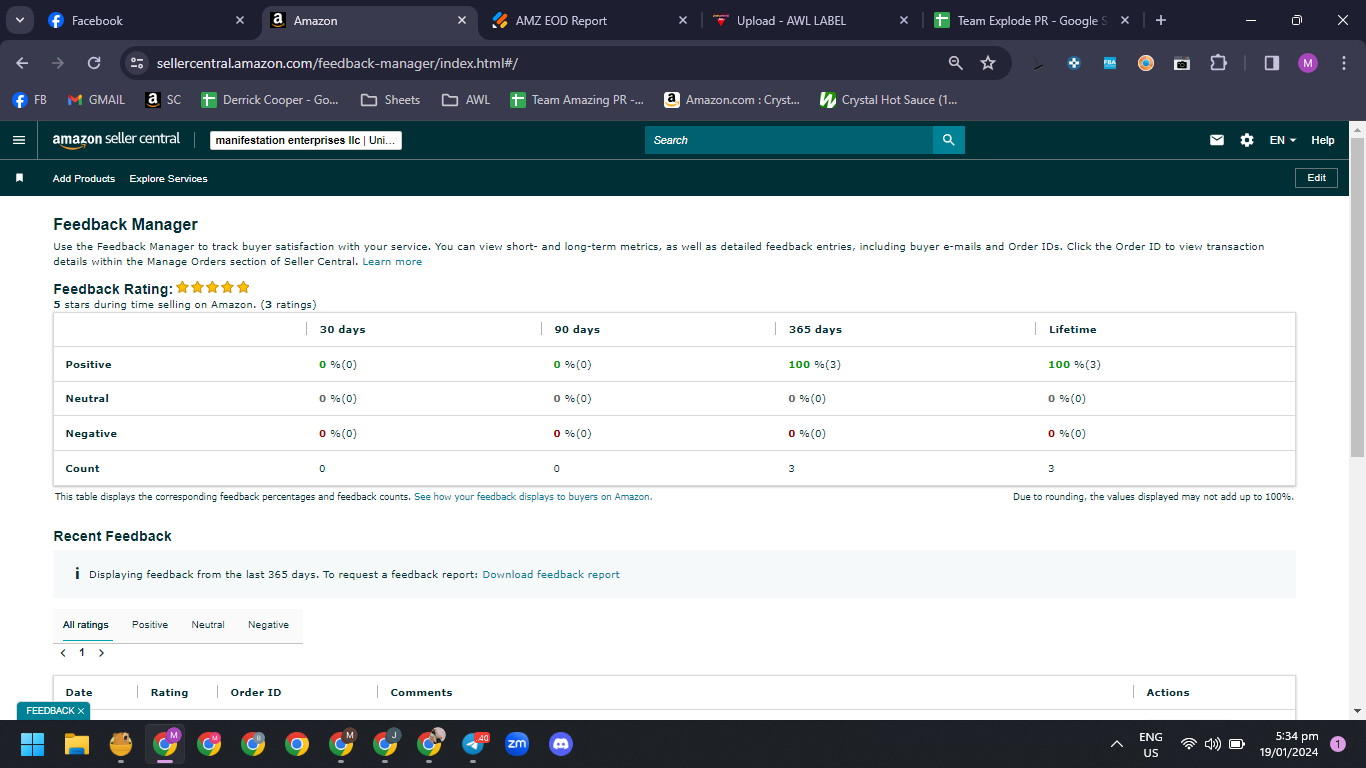Image resolution: width=1366 pixels, height=768 pixels.
Task: Open a new browser tab
Action: pyautogui.click(x=1160, y=21)
